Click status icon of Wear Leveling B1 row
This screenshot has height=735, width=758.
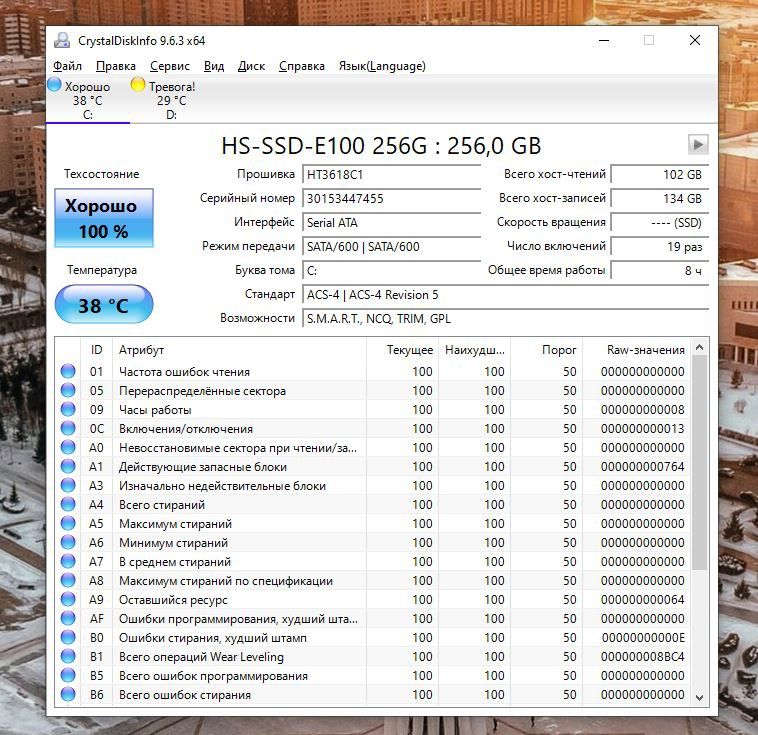[68, 656]
